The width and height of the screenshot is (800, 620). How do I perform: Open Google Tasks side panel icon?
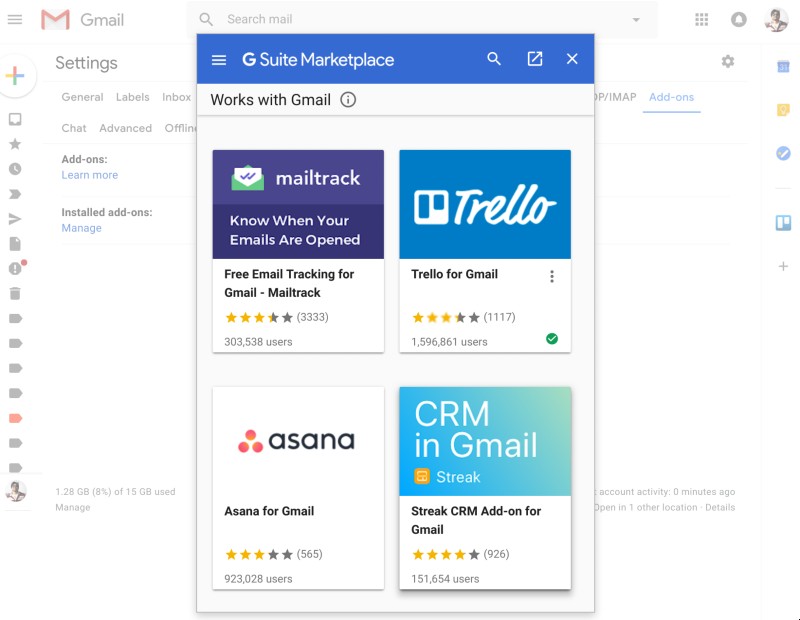(783, 153)
